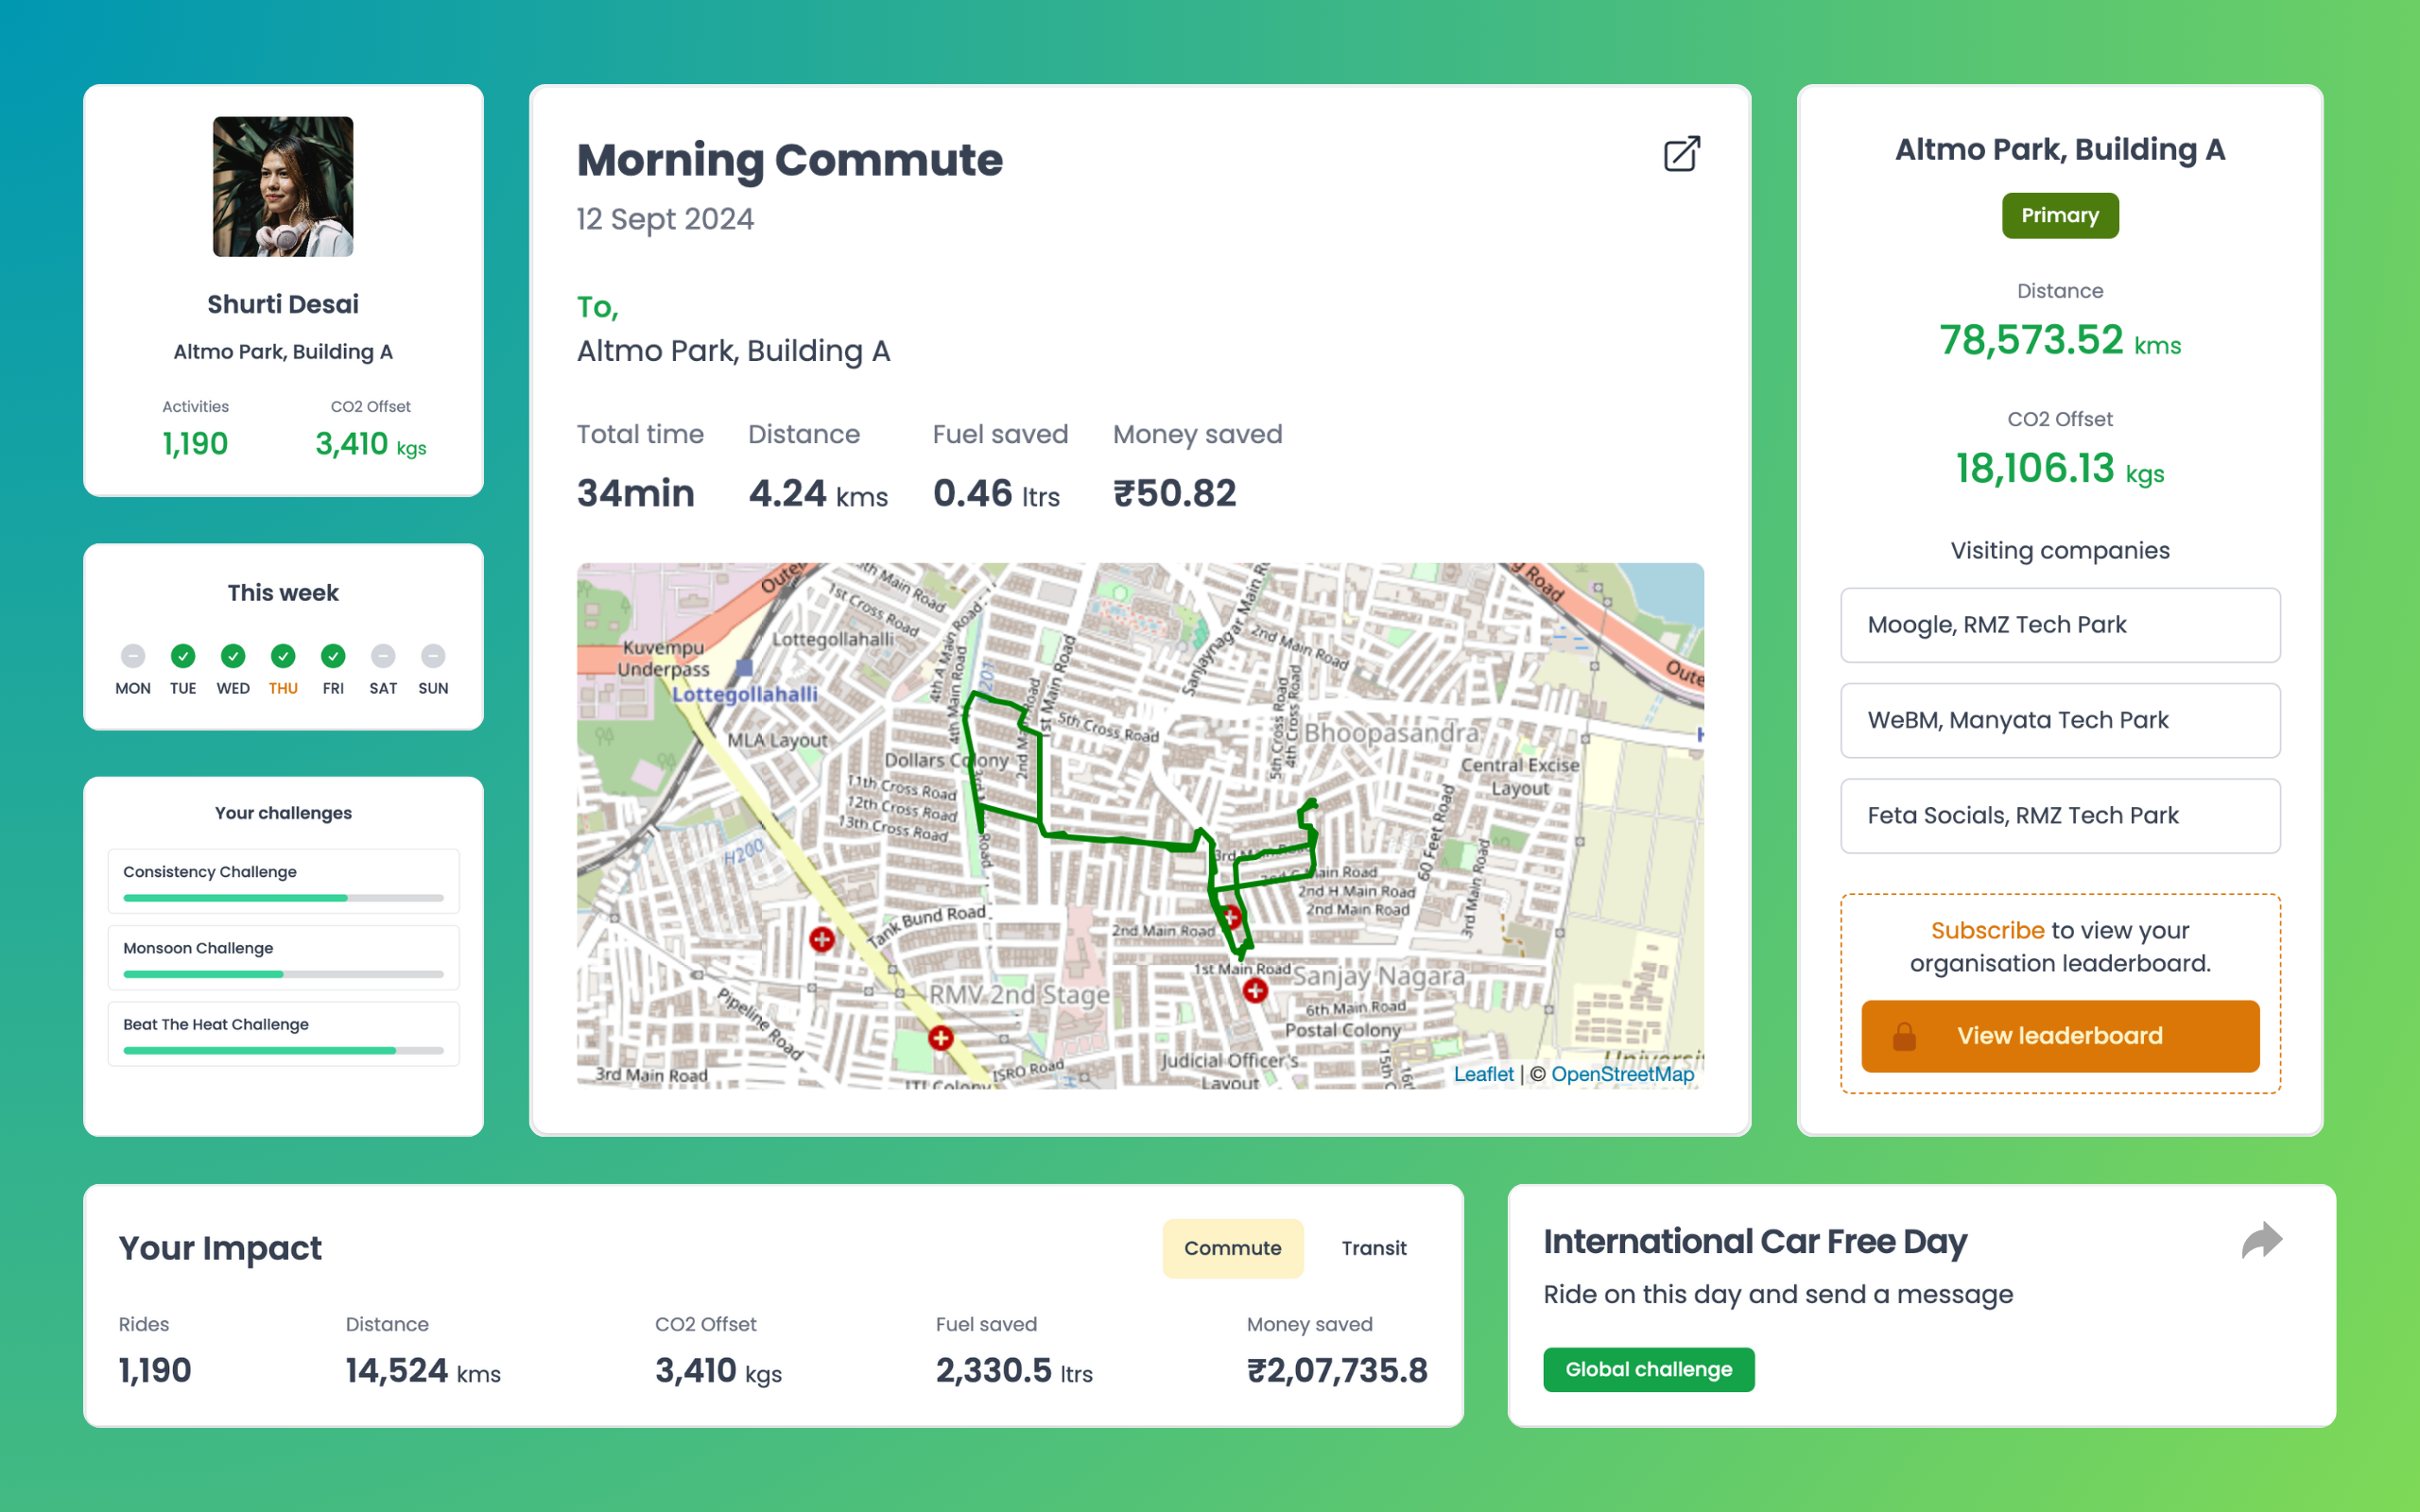Click the lock icon on leaderboard button
This screenshot has width=2420, height=1512.
(1904, 1036)
